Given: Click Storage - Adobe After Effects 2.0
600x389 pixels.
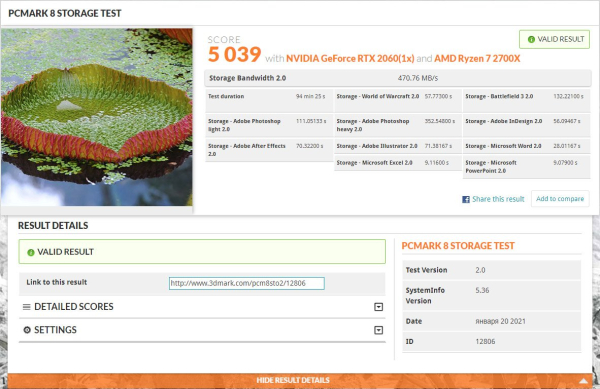Looking at the screenshot, I should [x=247, y=150].
